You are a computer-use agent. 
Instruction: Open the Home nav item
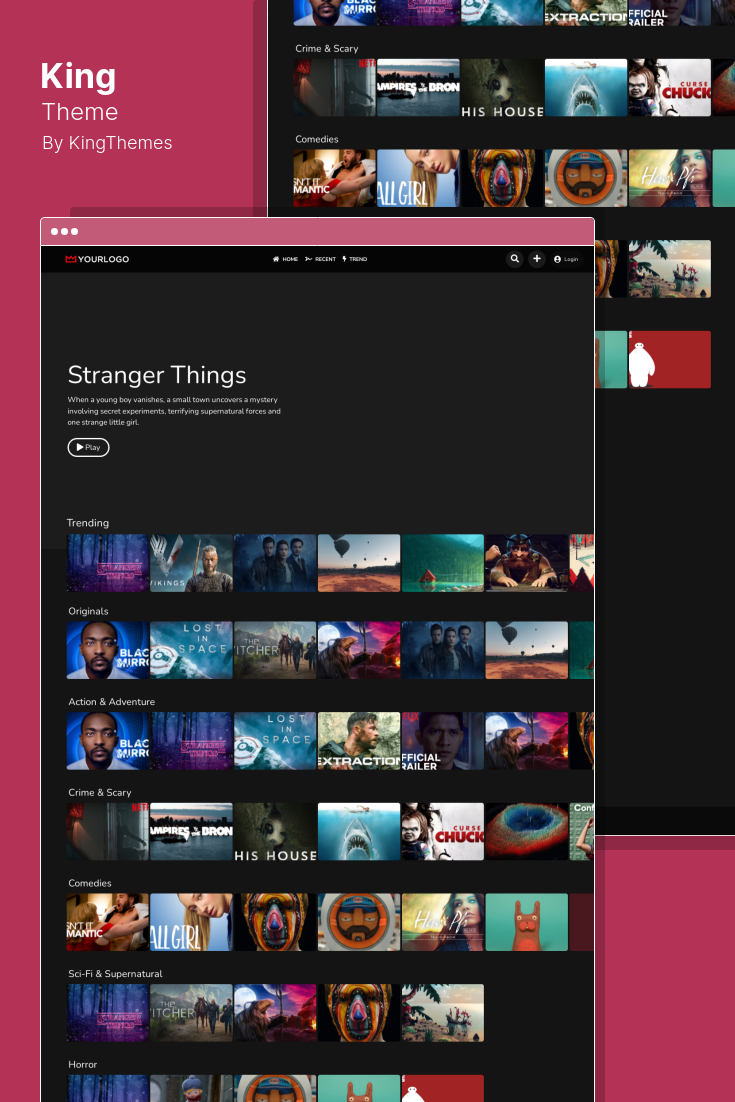coord(285,259)
